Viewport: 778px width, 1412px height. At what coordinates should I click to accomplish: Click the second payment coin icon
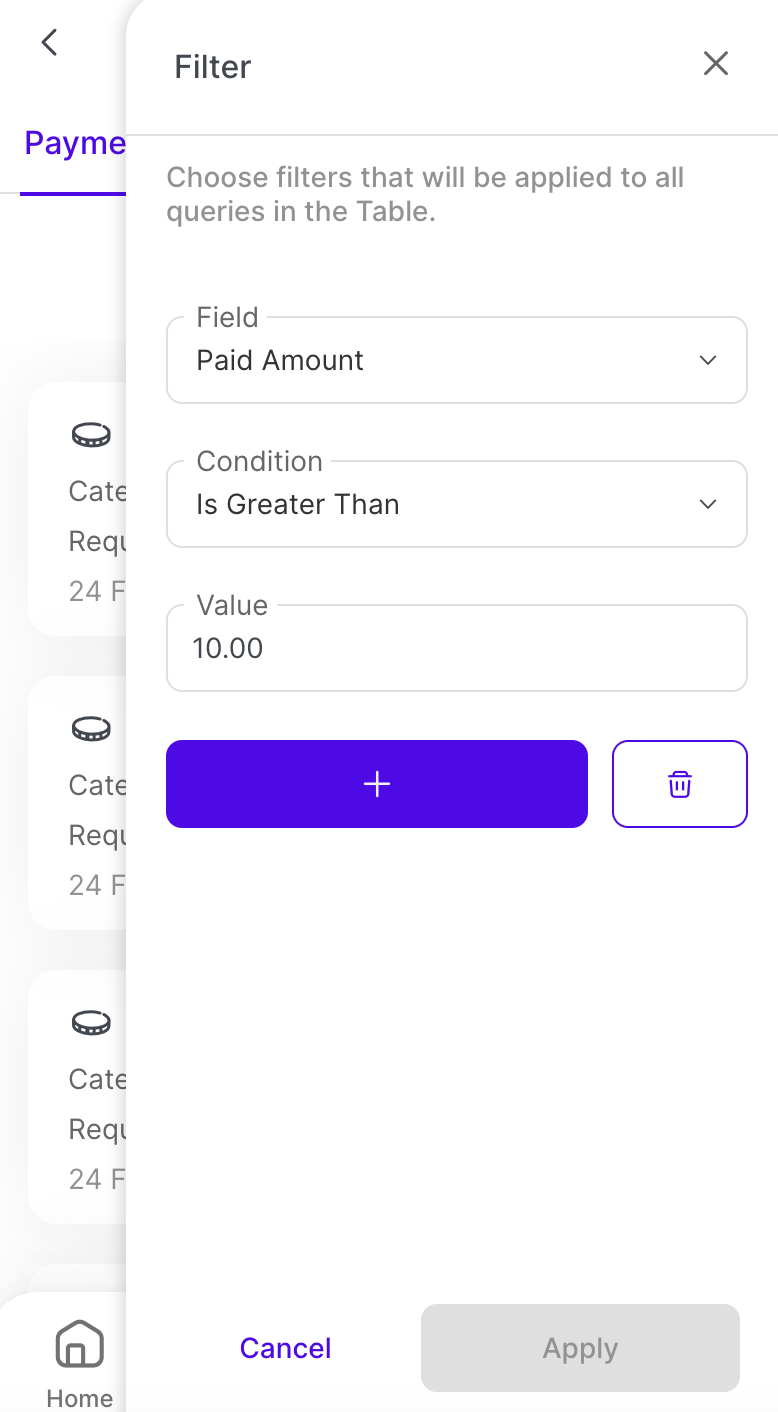point(91,729)
